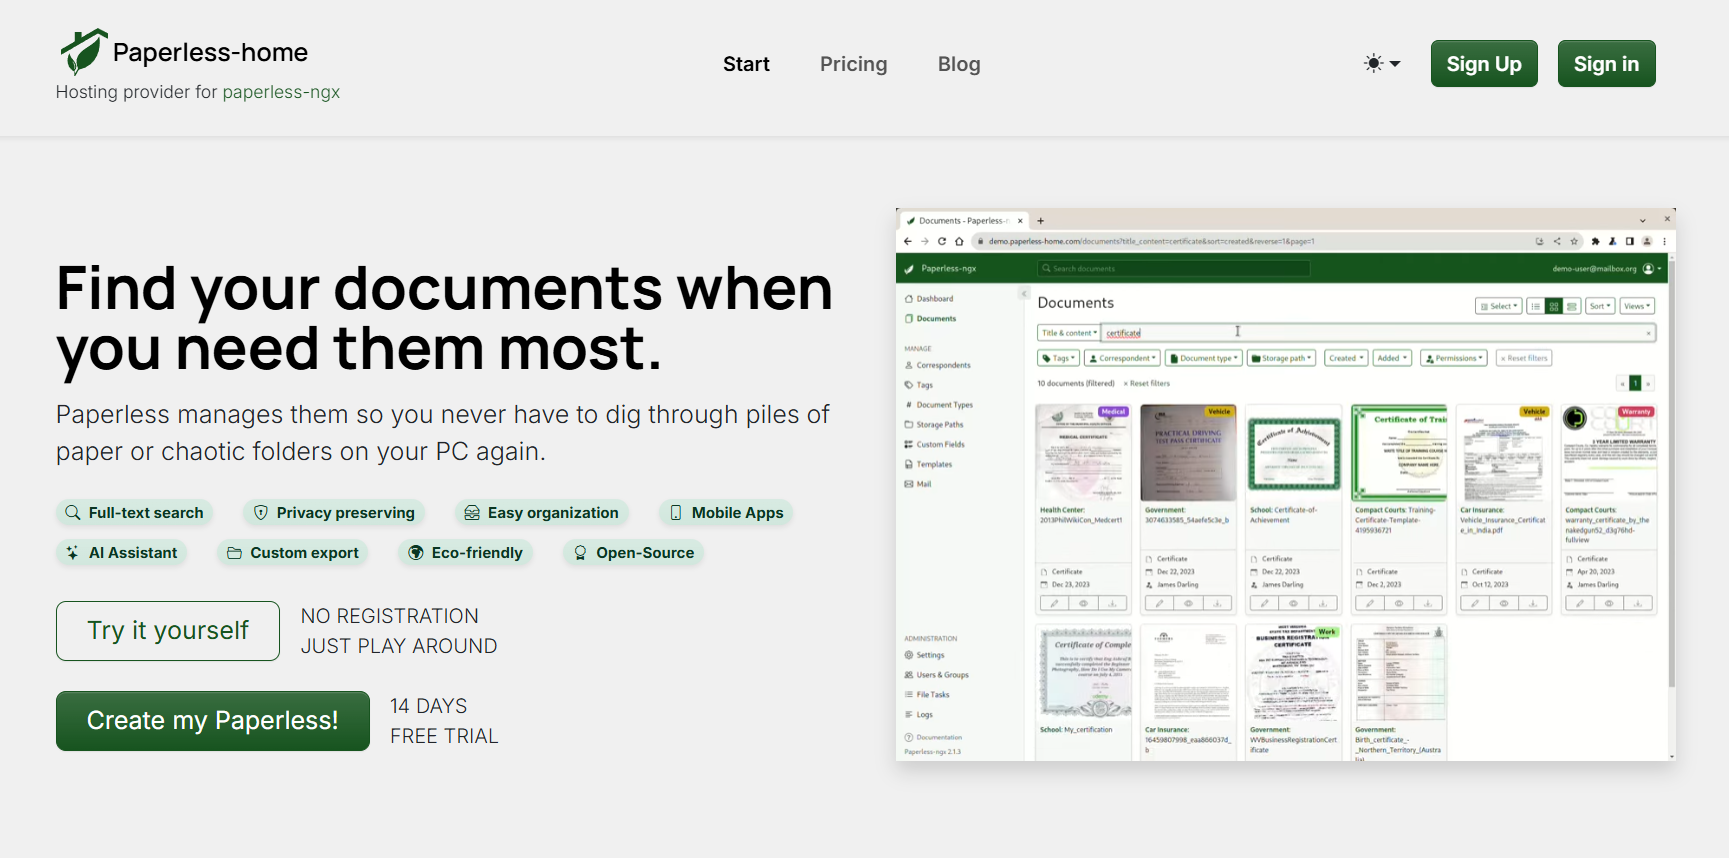Open the Sort dropdown in demo screenshot
The image size is (1729, 858).
pos(1600,306)
